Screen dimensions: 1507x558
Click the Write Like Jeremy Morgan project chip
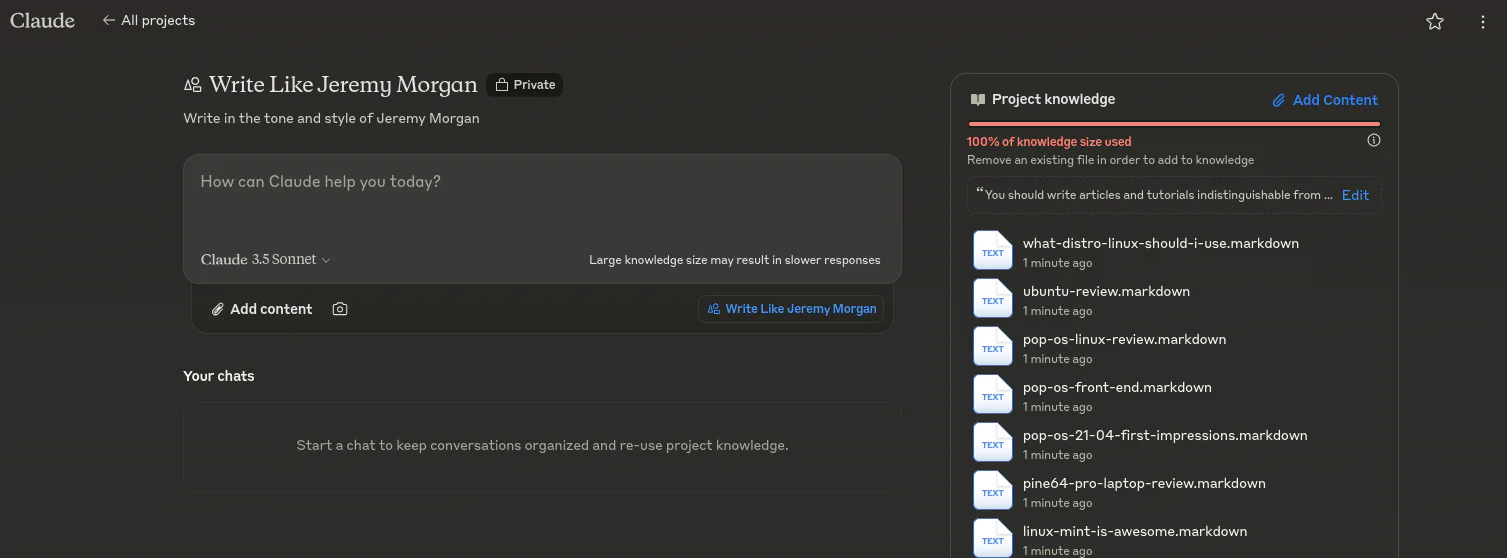pos(791,309)
